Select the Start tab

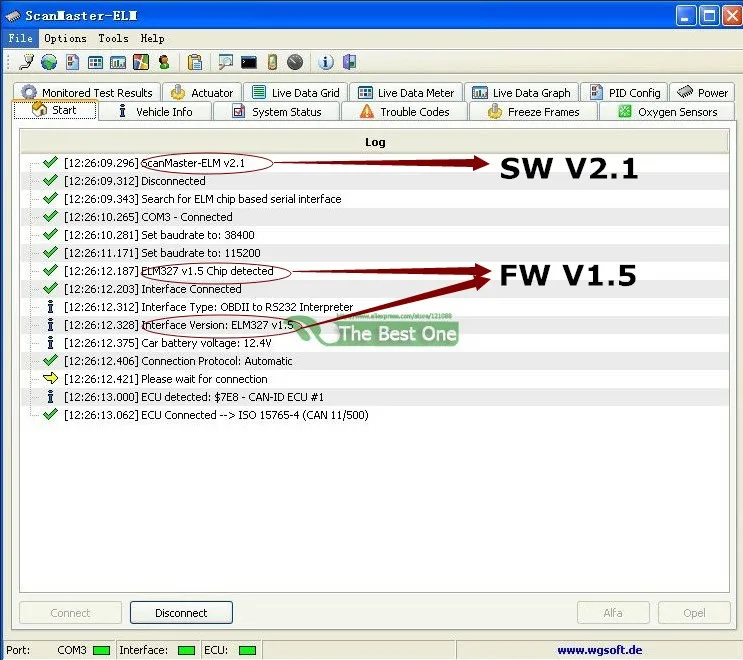coord(55,110)
